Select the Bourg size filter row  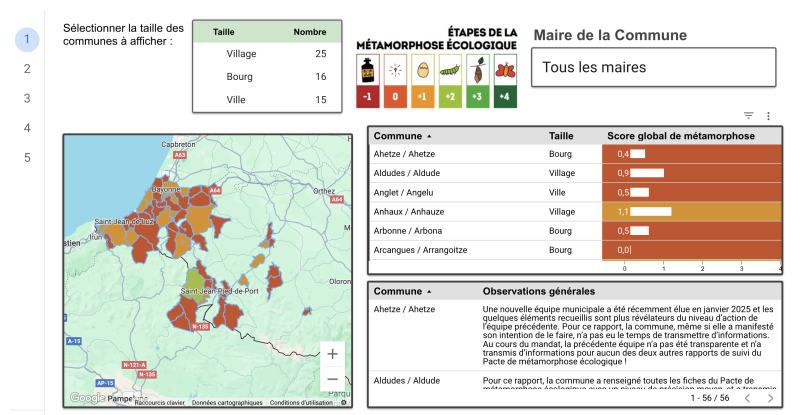266,77
